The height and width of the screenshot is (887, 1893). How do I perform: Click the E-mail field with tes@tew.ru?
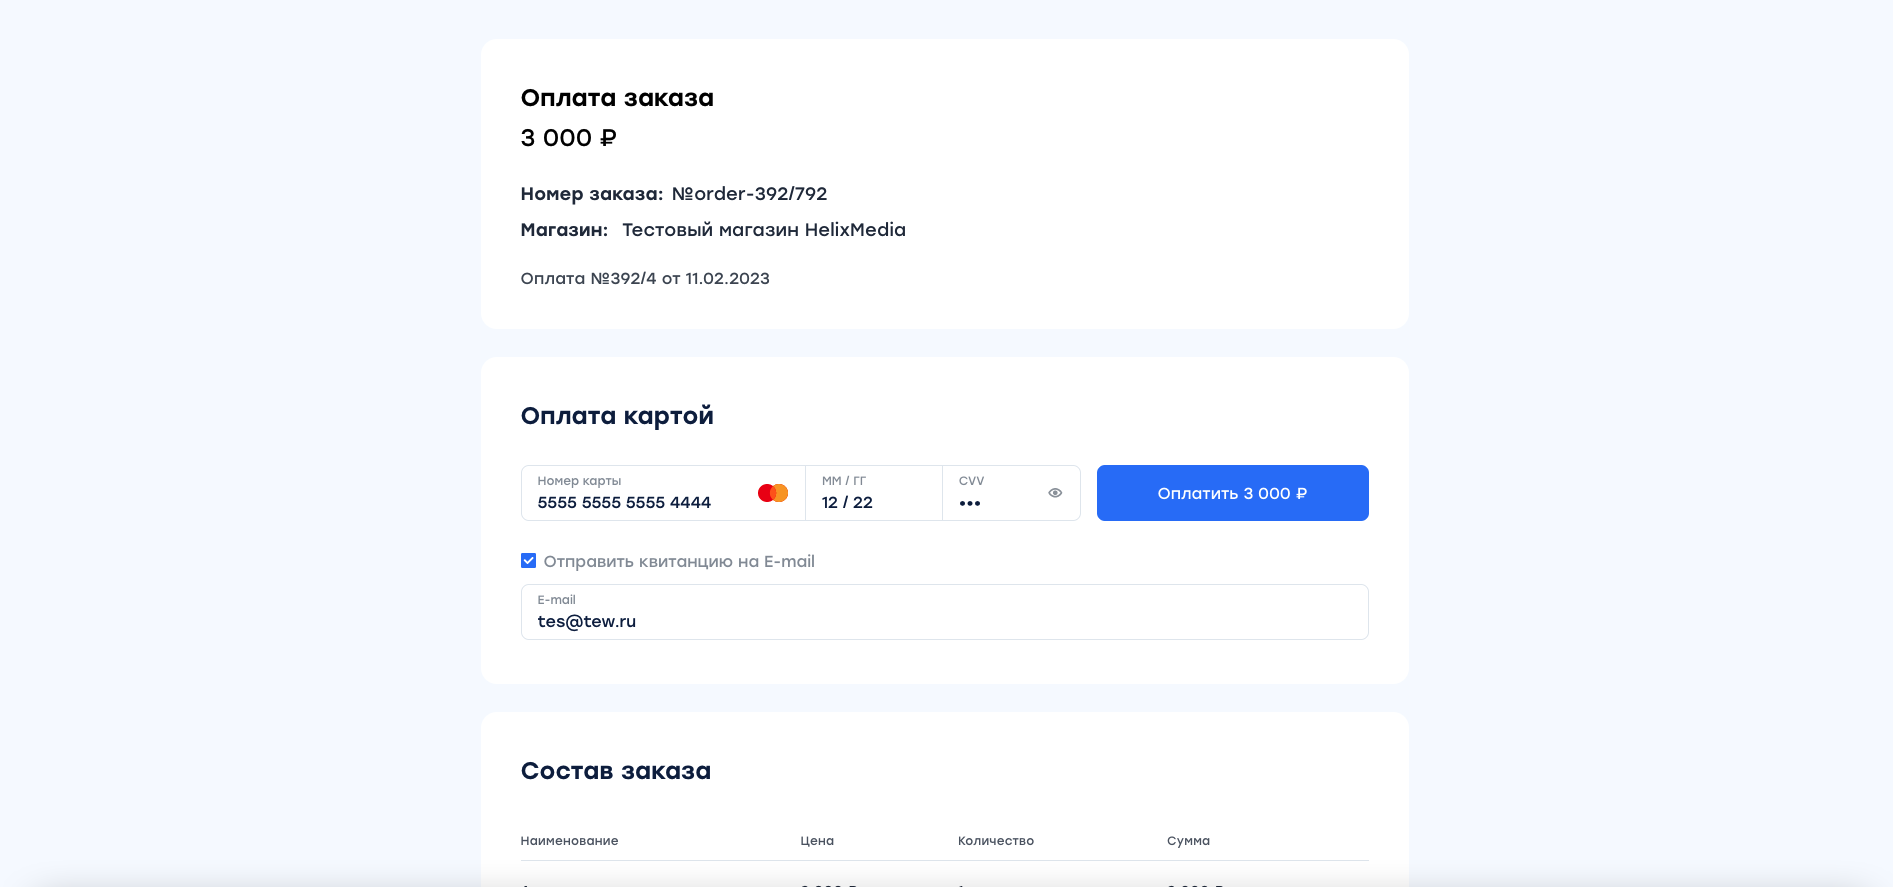[944, 612]
